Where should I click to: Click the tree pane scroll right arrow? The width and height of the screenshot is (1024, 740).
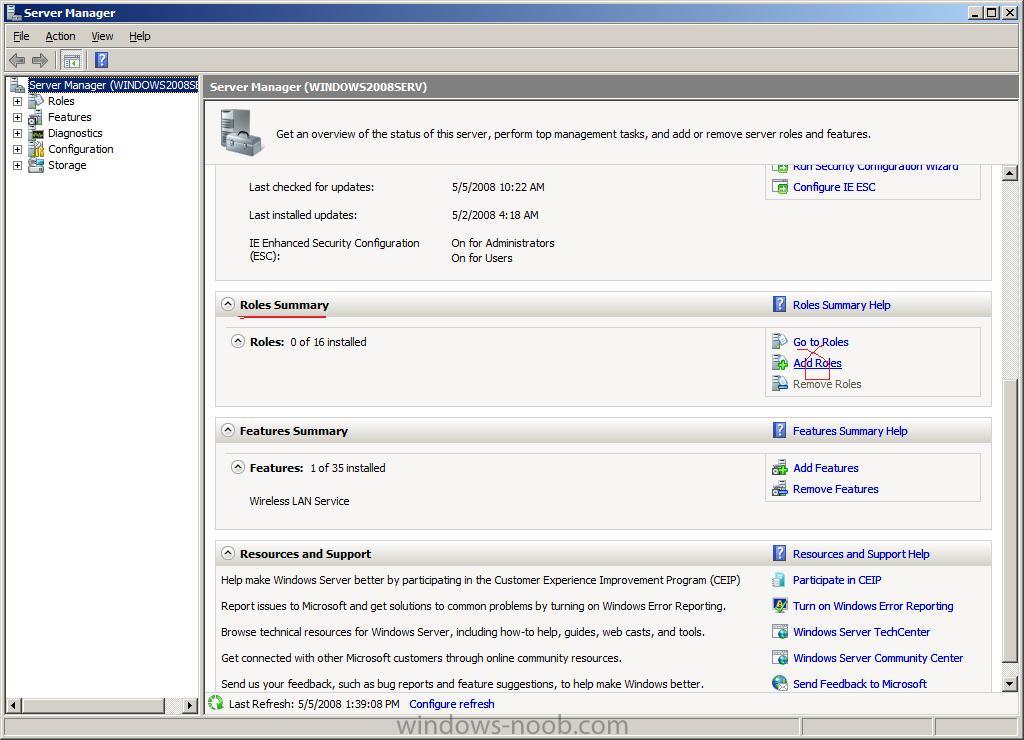(x=189, y=705)
